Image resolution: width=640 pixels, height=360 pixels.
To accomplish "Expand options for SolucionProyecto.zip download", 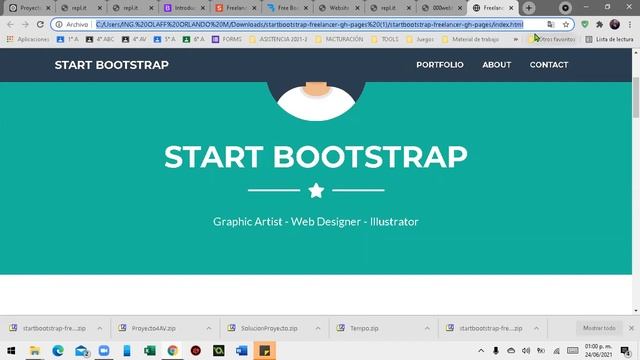I will (x=318, y=328).
